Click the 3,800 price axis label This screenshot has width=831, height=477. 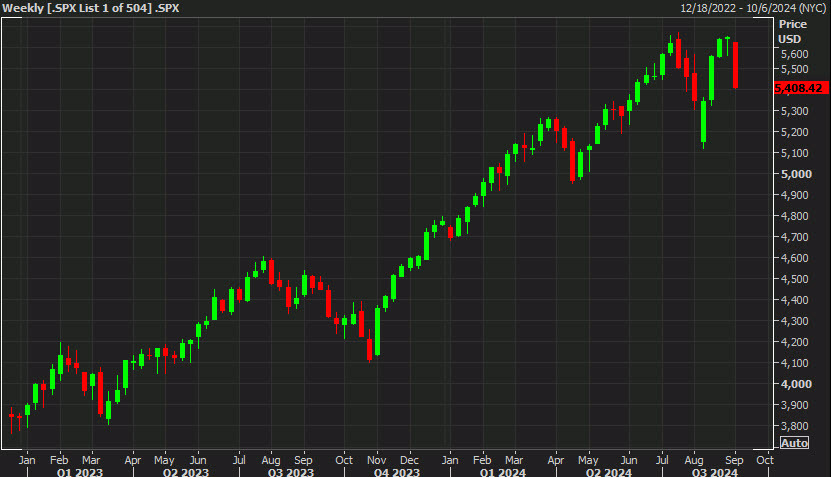[793, 426]
